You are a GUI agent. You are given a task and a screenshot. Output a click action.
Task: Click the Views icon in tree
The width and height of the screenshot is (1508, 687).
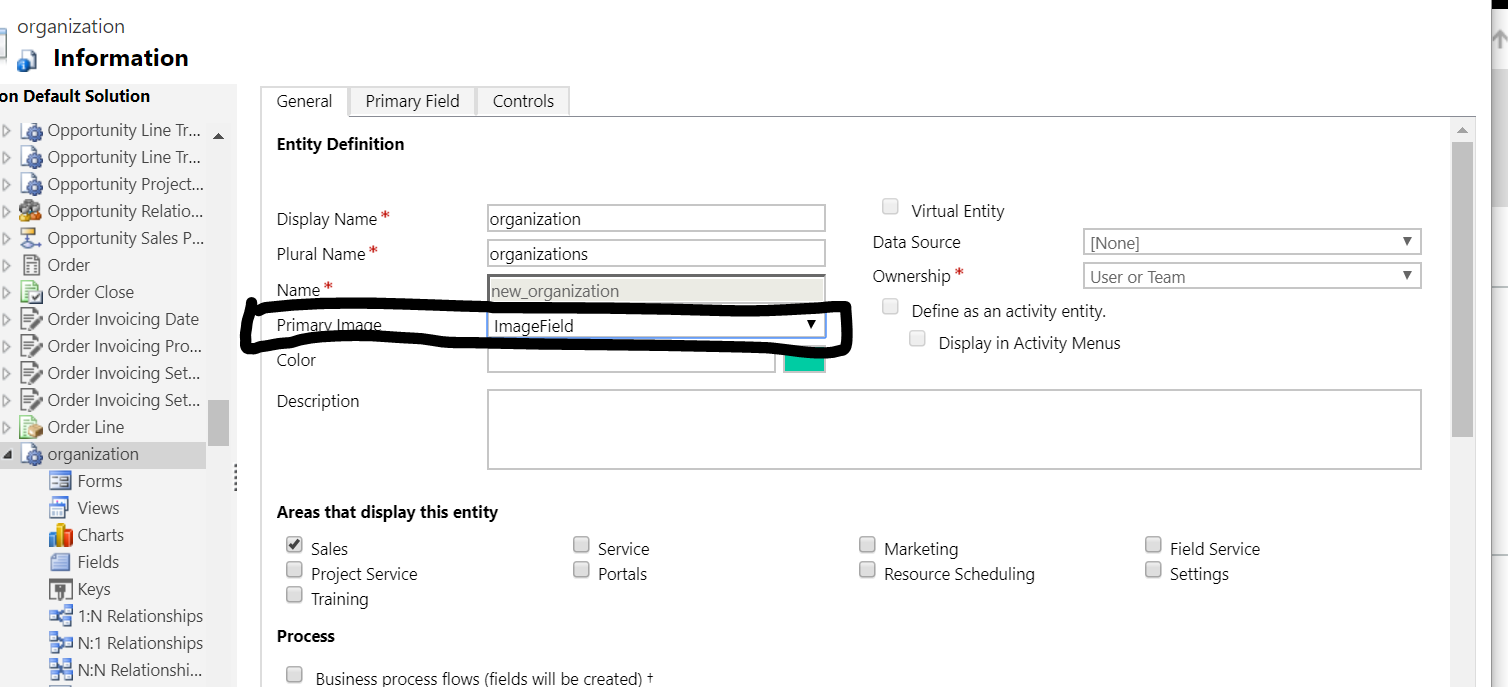pyautogui.click(x=60, y=508)
